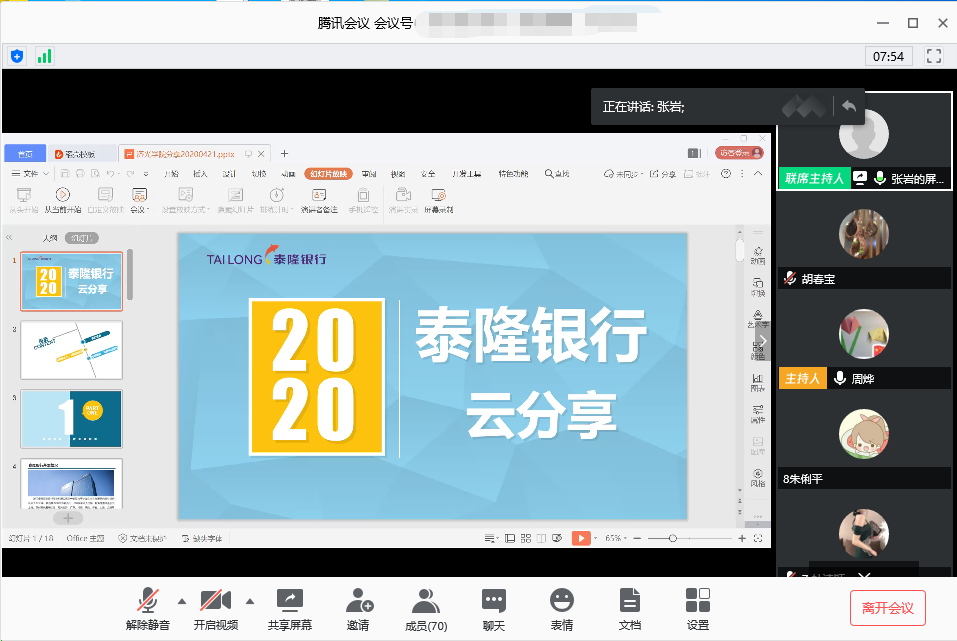The height and width of the screenshot is (641, 957).
Task: Select participant 胡春宝's video tile
Action: [x=864, y=241]
